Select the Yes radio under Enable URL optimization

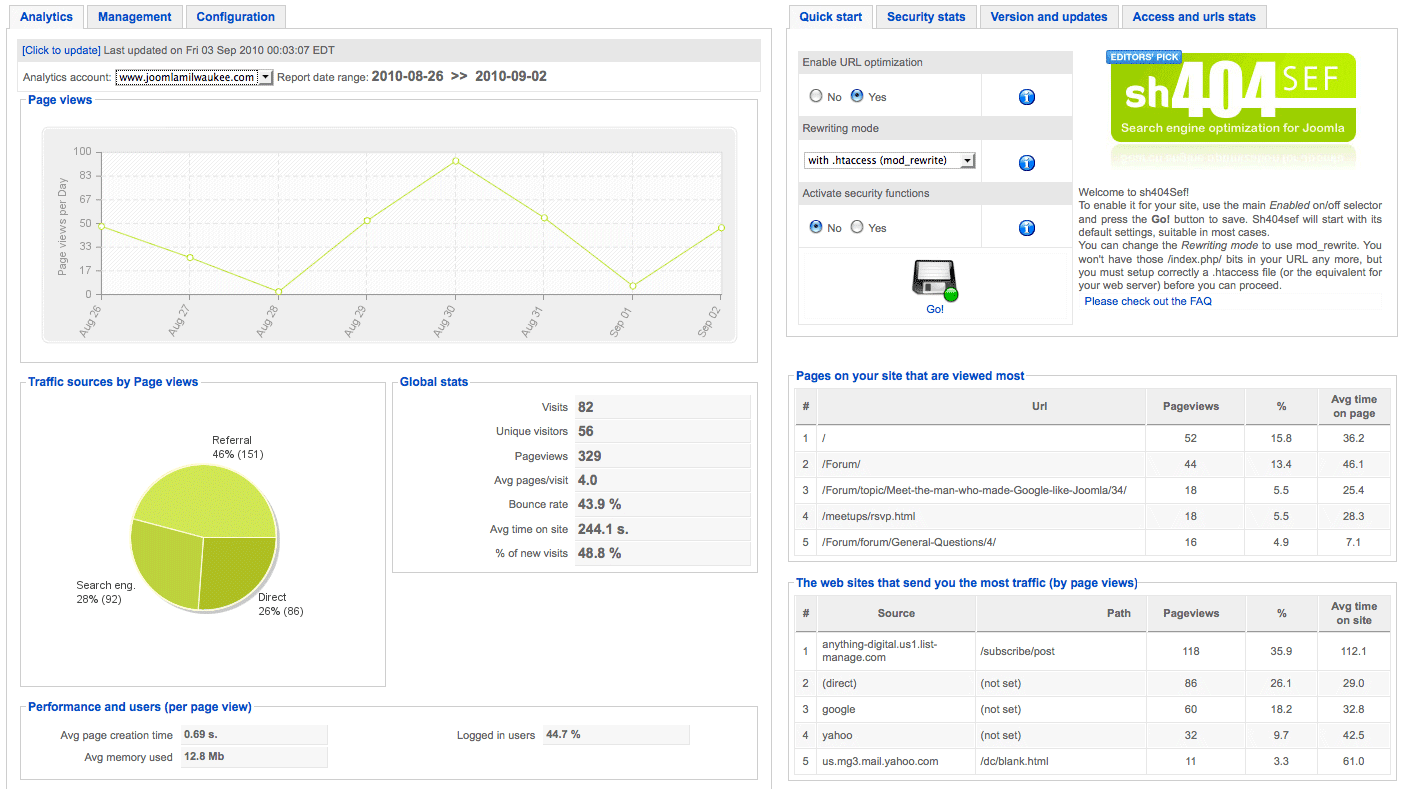click(x=857, y=96)
